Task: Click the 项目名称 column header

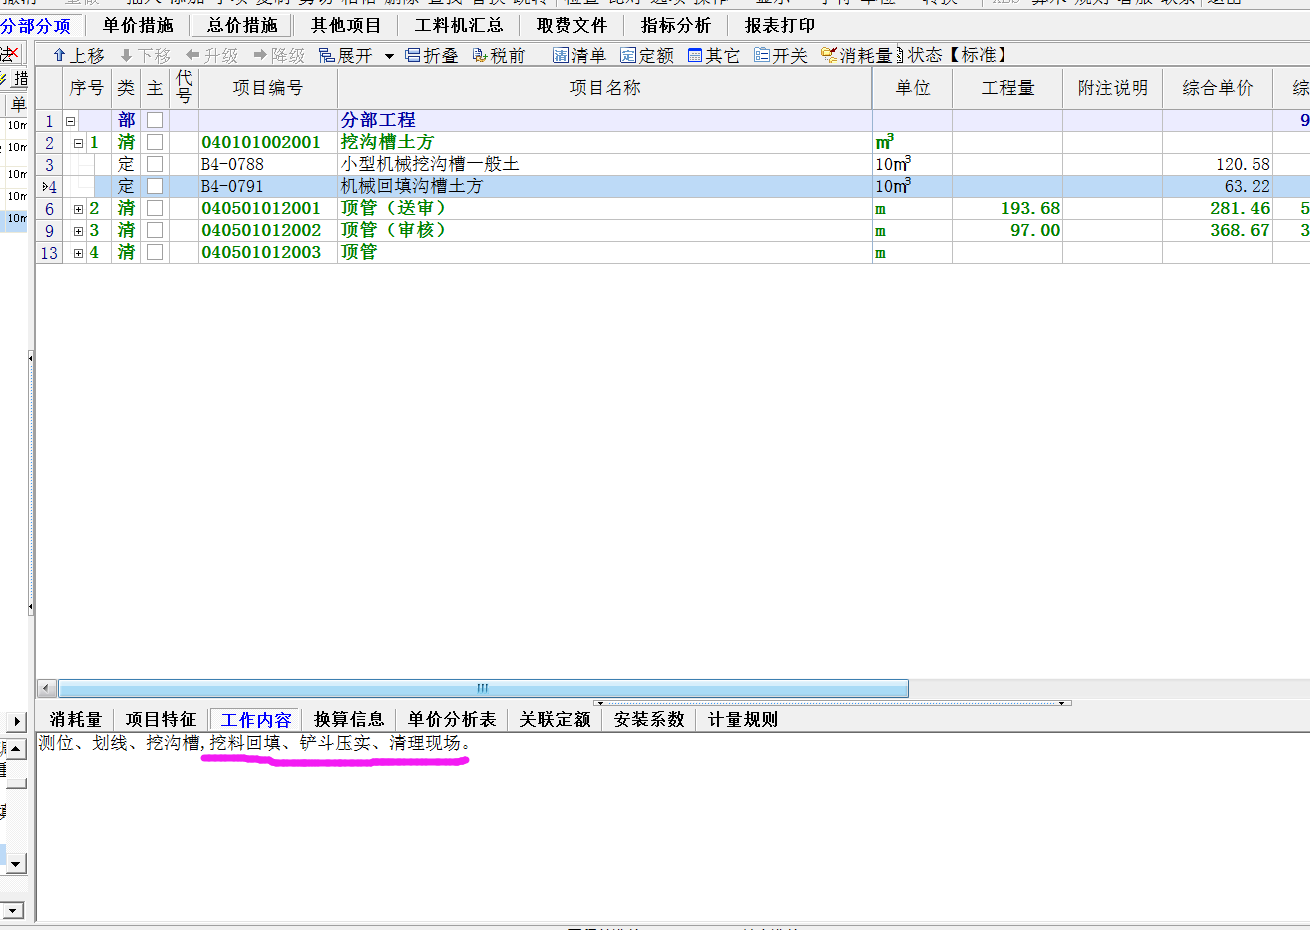Action: [605, 88]
